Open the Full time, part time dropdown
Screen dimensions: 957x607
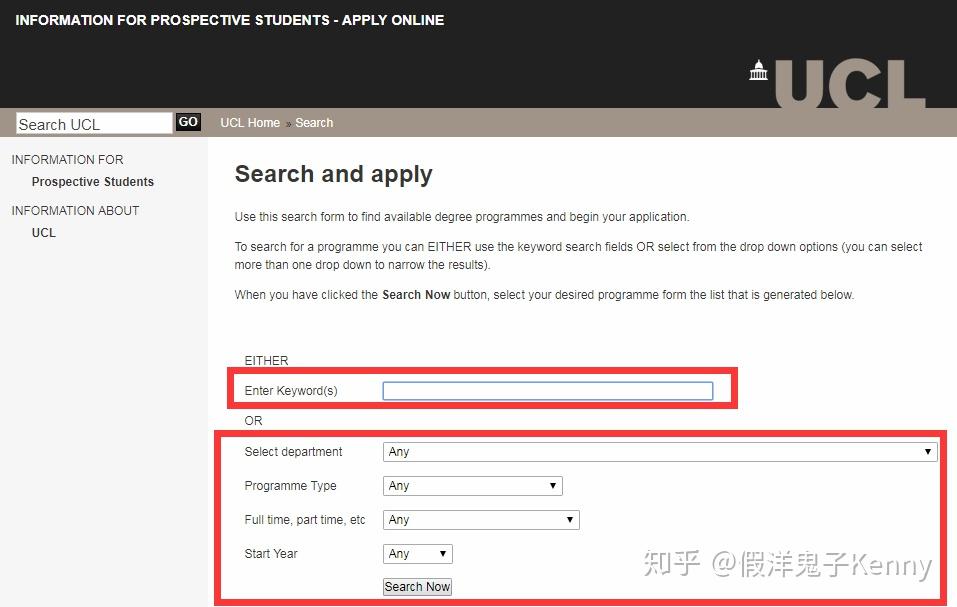point(480,519)
